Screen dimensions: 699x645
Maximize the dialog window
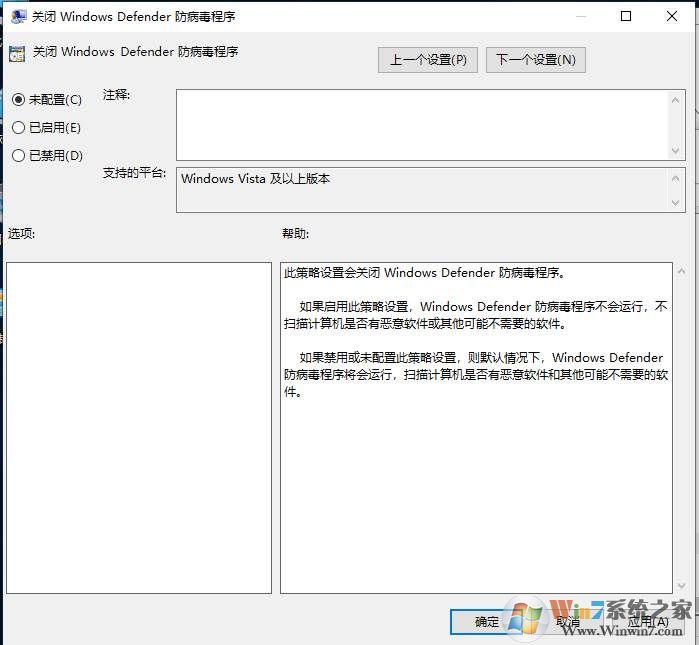pos(626,16)
